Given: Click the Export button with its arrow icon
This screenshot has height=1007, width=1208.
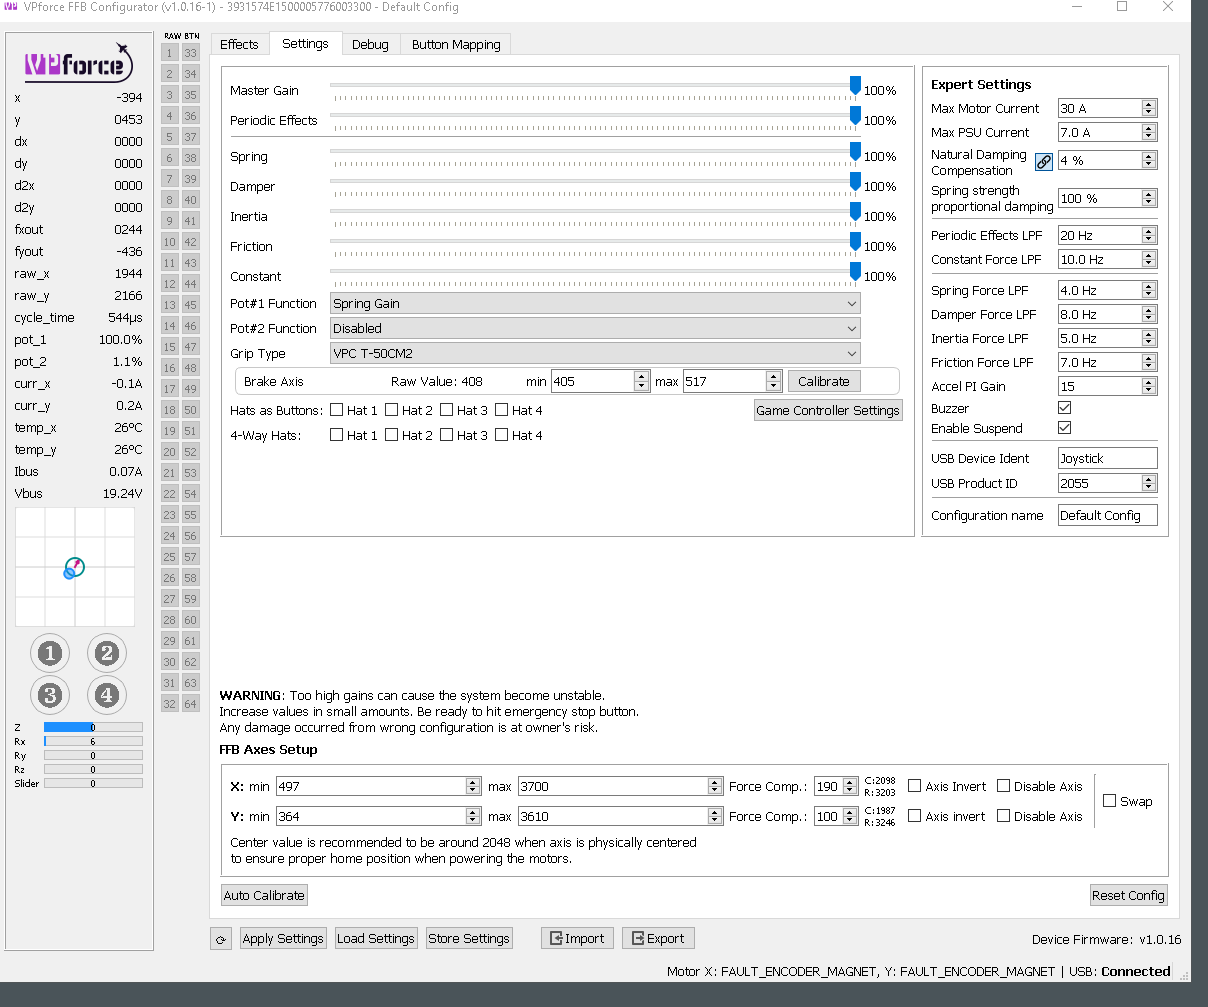Looking at the screenshot, I should (658, 938).
